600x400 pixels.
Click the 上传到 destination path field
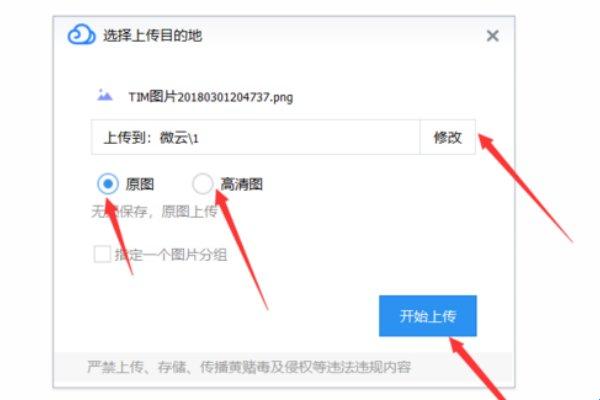(256, 137)
